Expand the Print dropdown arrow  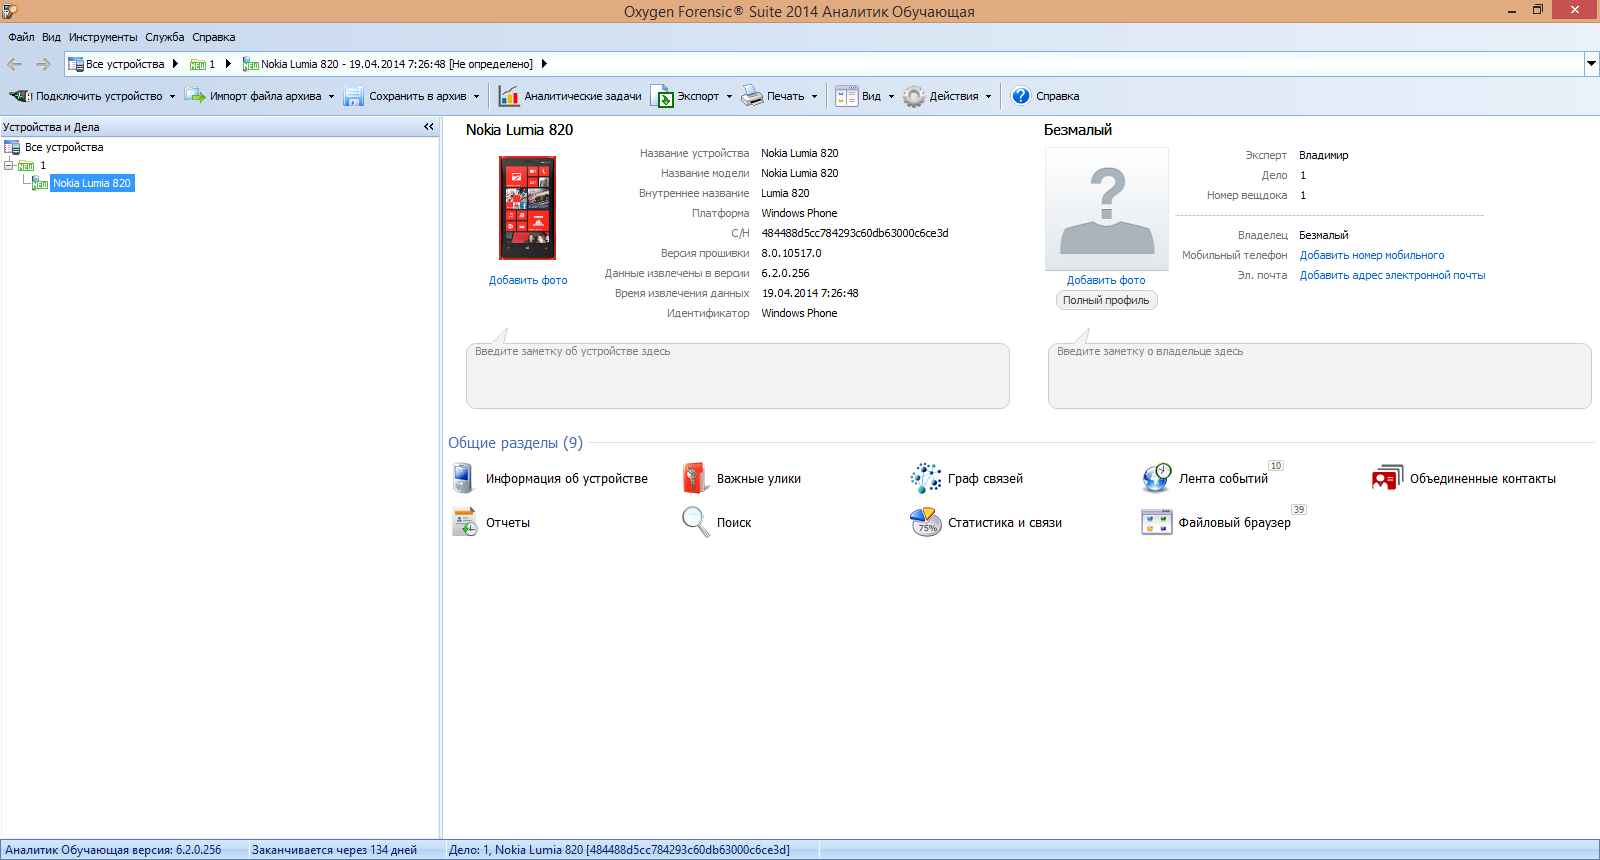[x=814, y=97]
